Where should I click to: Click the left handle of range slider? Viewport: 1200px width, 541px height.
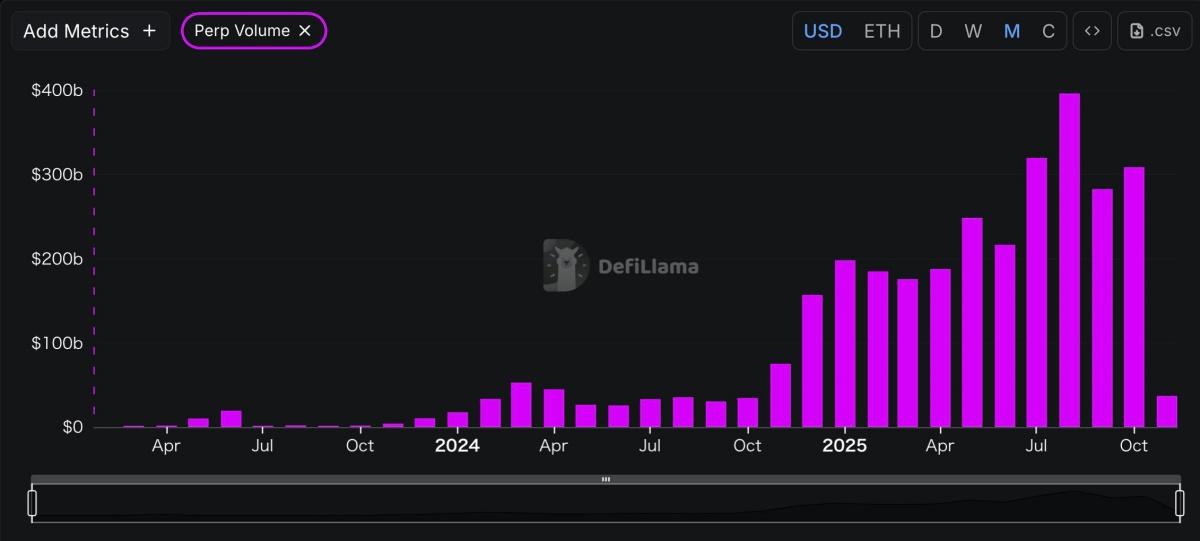[x=32, y=502]
